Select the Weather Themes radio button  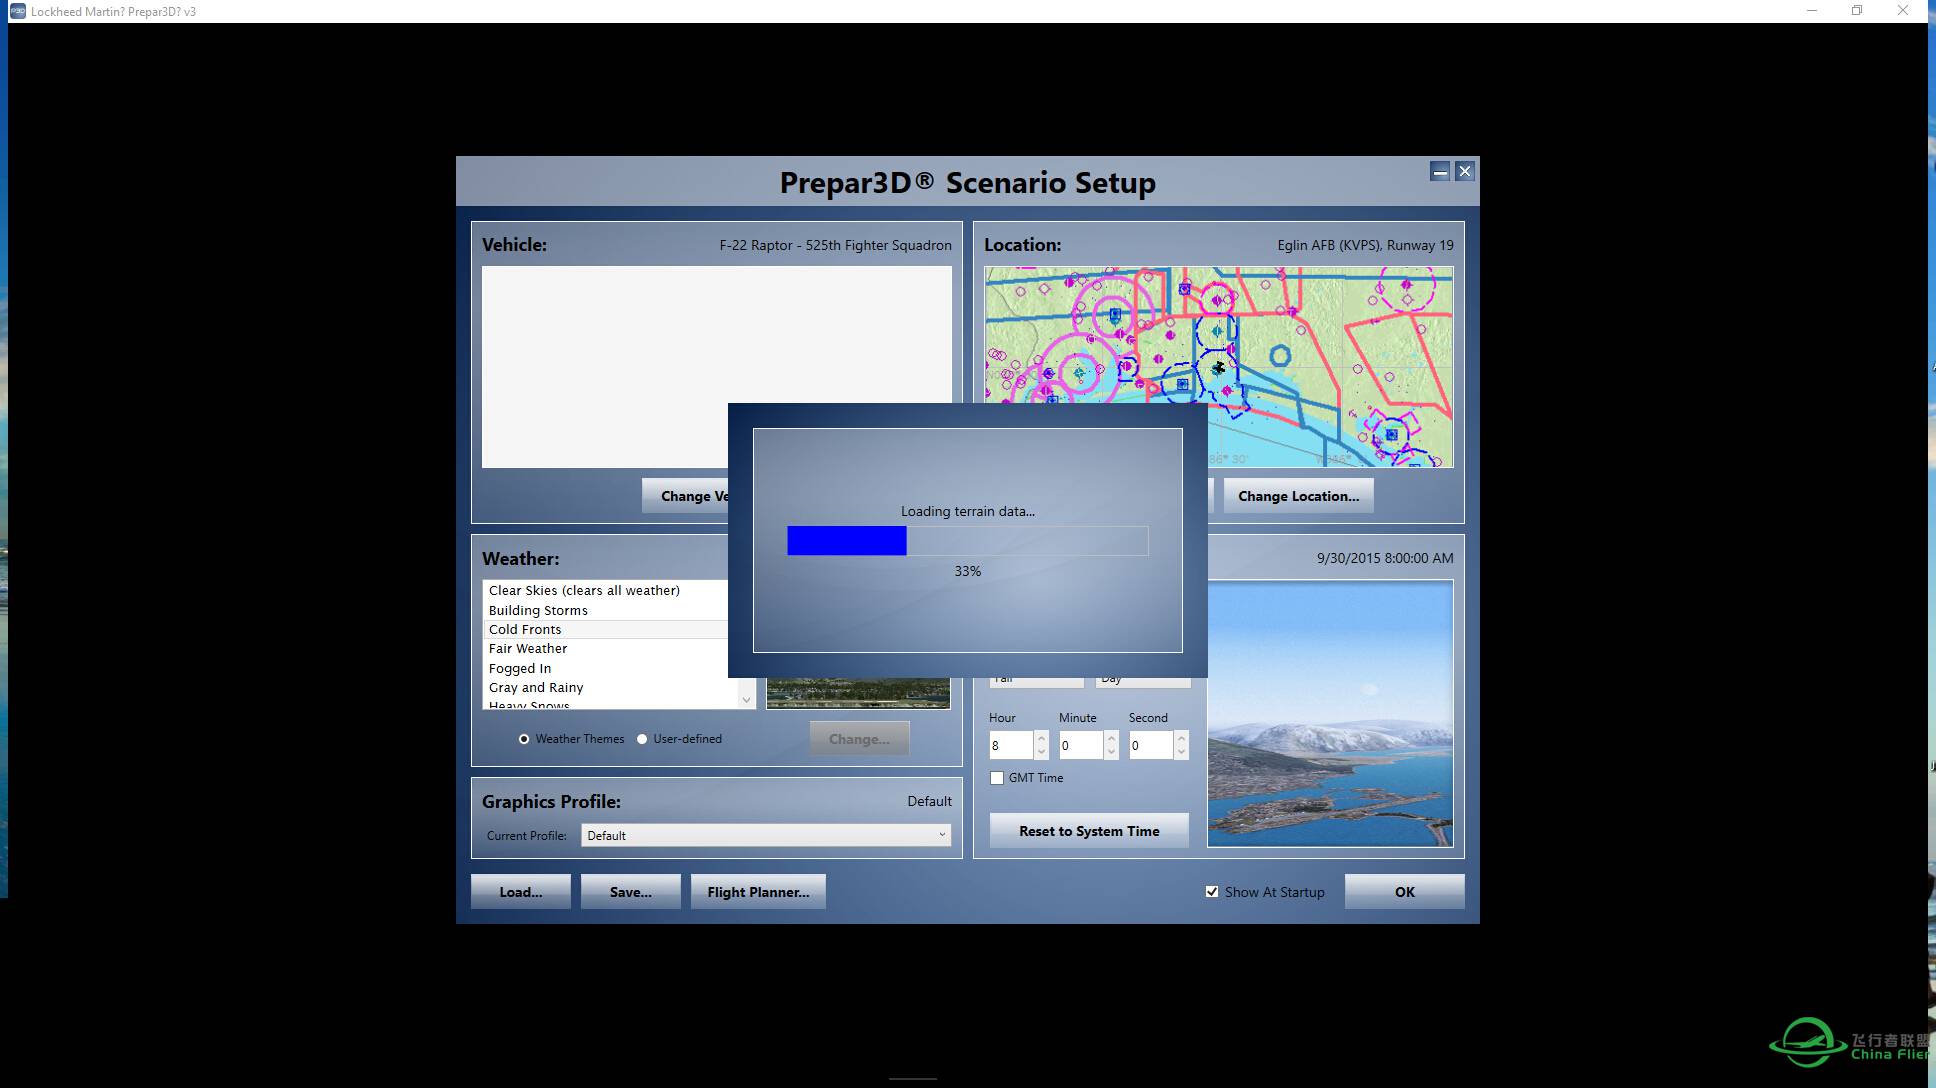[x=524, y=739]
